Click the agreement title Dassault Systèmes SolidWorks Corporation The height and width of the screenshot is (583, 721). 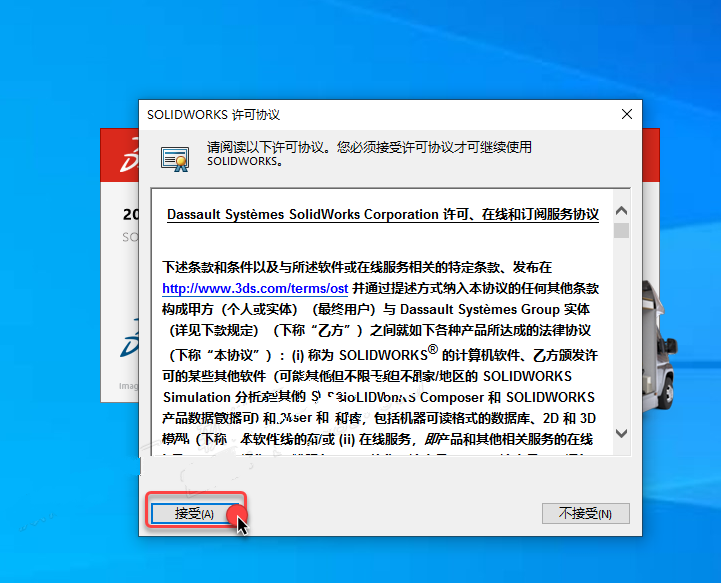pyautogui.click(x=303, y=214)
